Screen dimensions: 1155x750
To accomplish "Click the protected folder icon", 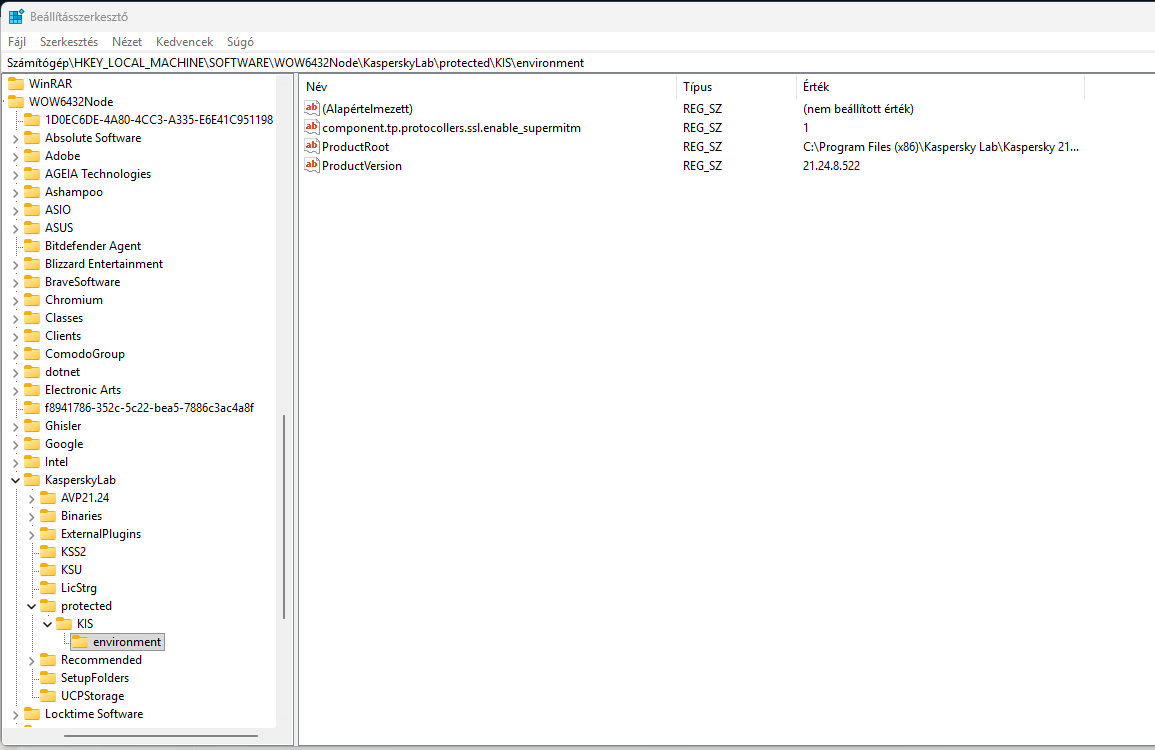I will coord(48,606).
